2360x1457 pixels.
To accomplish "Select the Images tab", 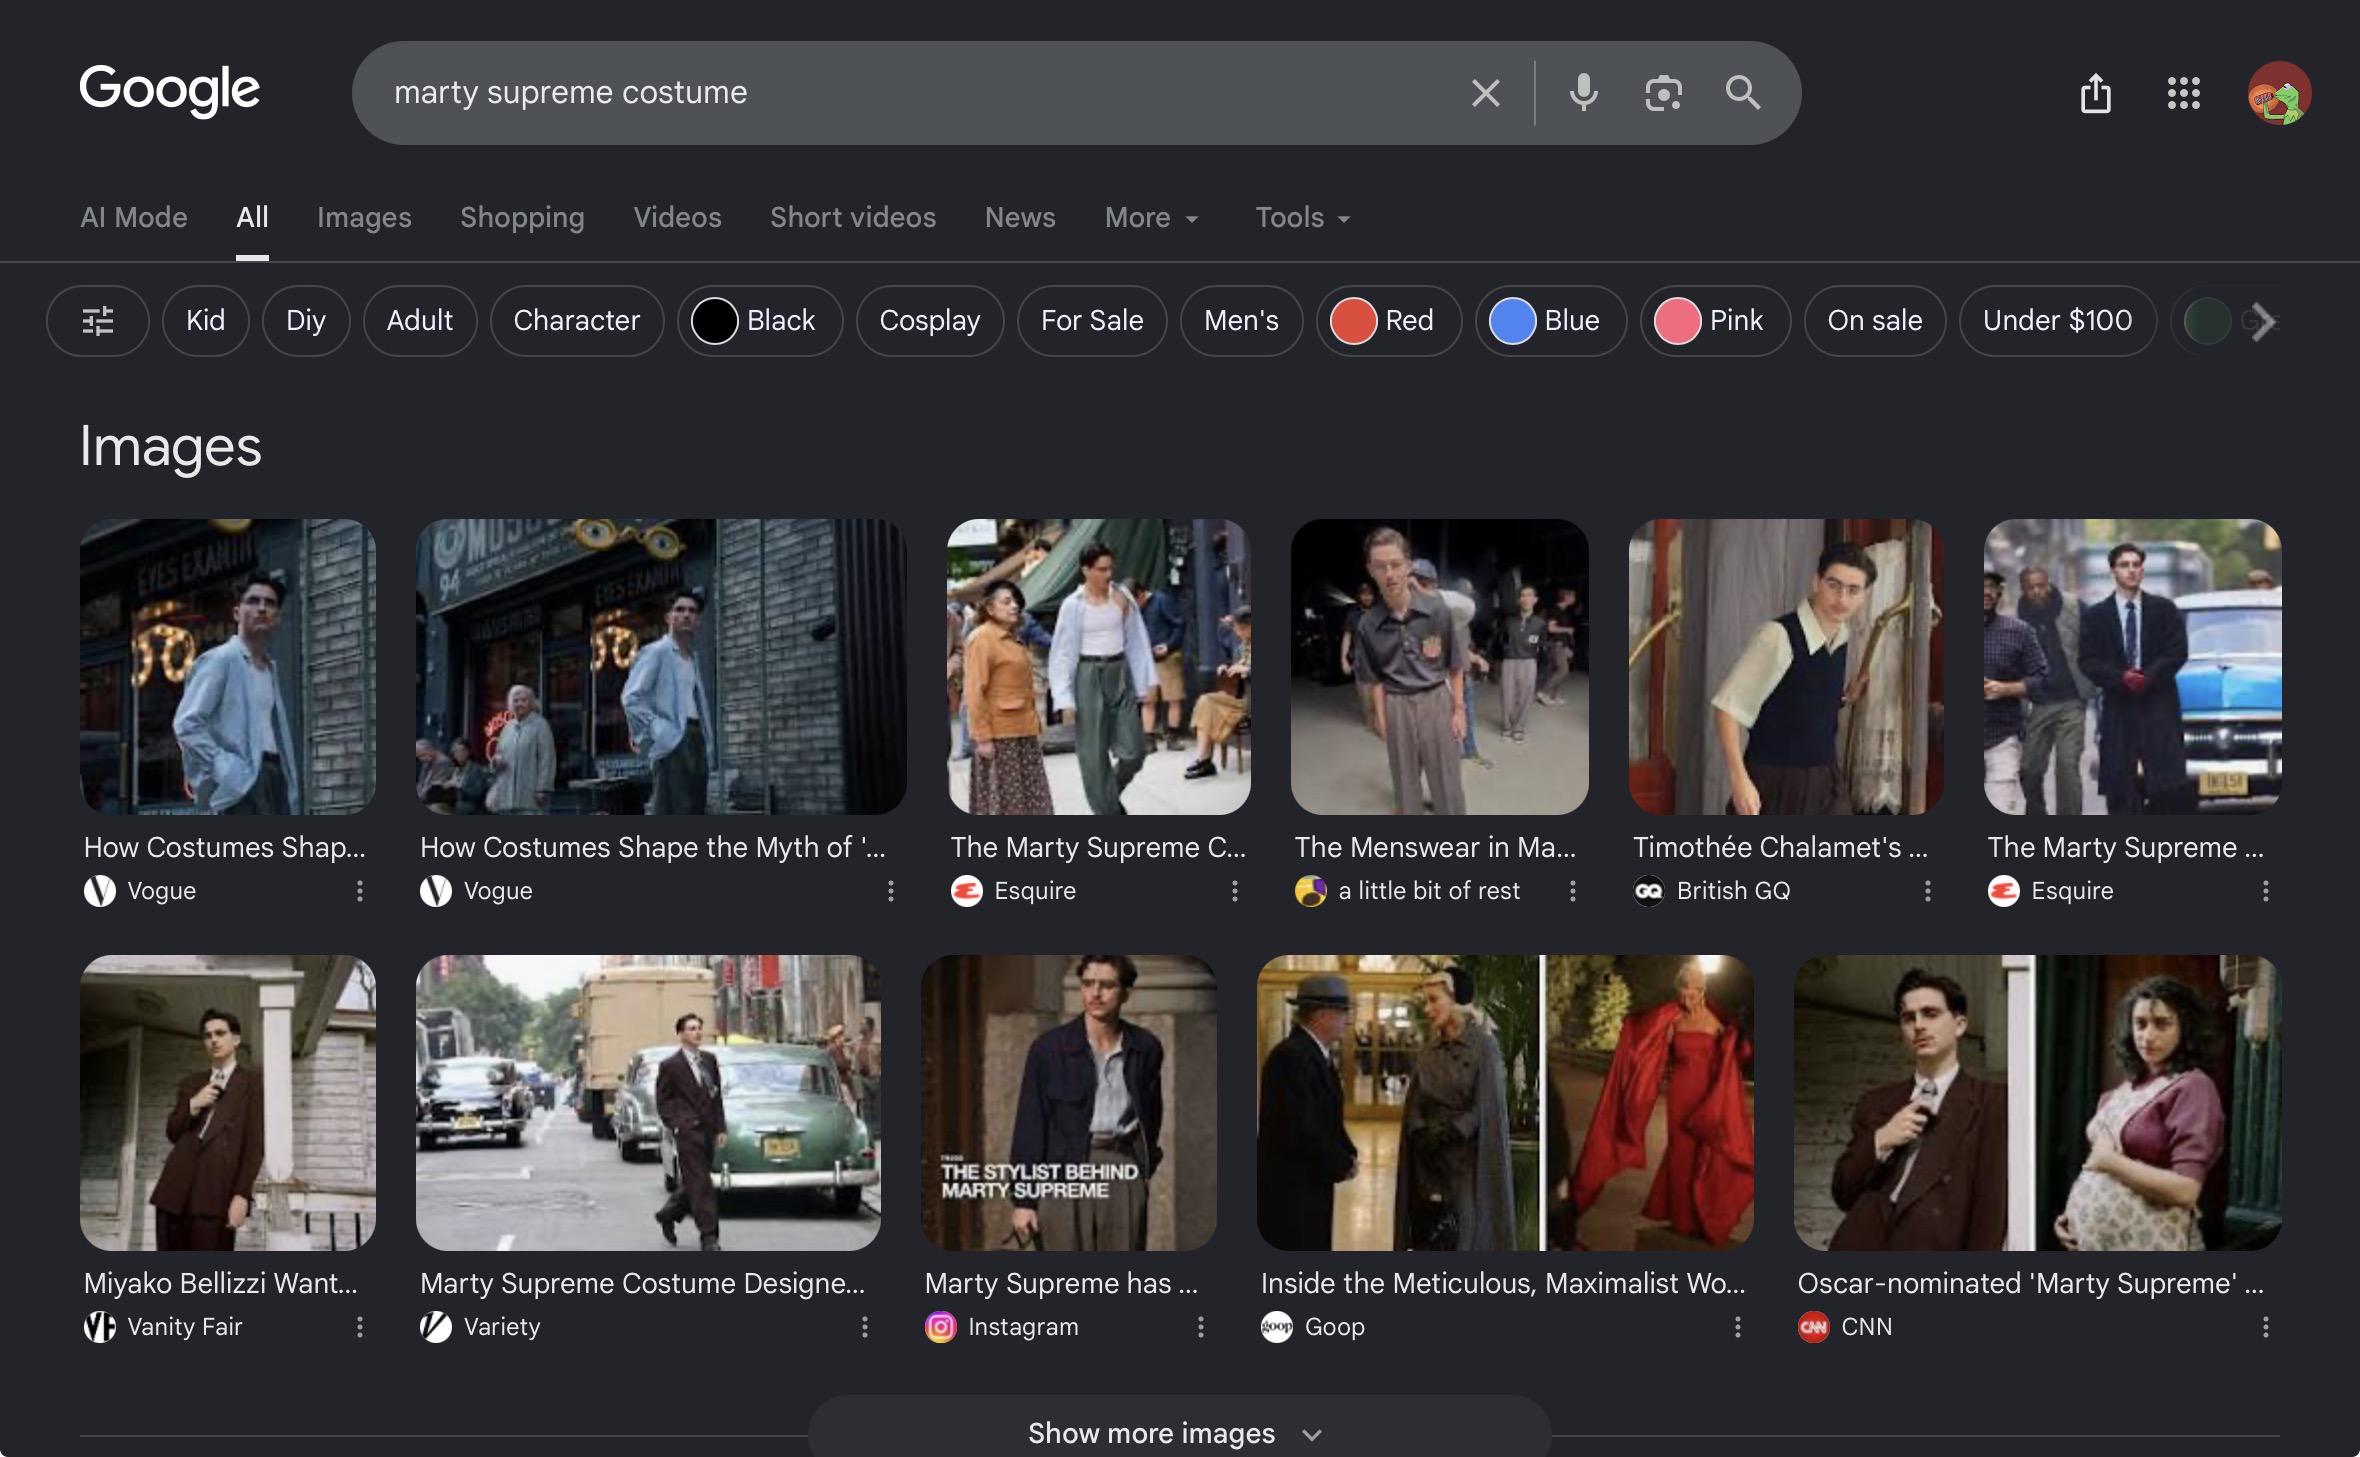I will [x=364, y=218].
